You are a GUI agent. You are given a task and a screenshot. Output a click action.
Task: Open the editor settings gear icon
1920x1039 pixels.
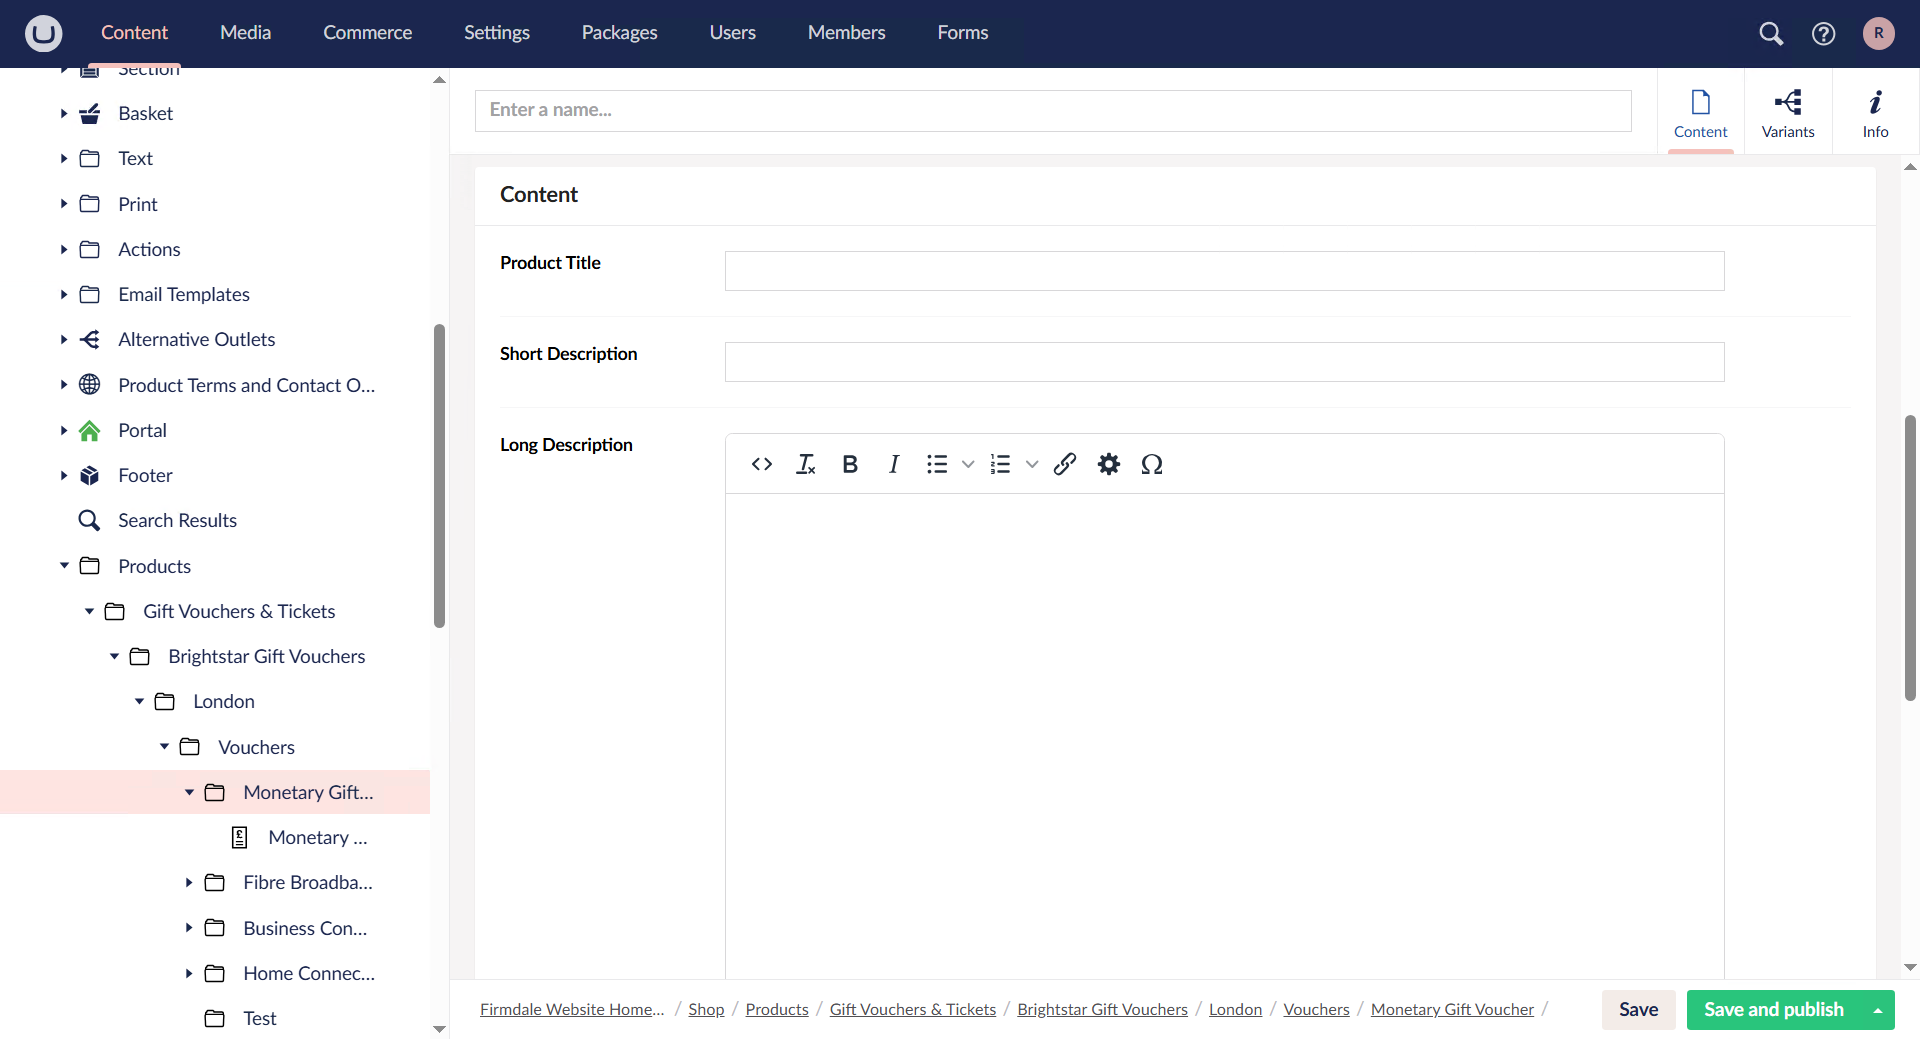tap(1109, 464)
